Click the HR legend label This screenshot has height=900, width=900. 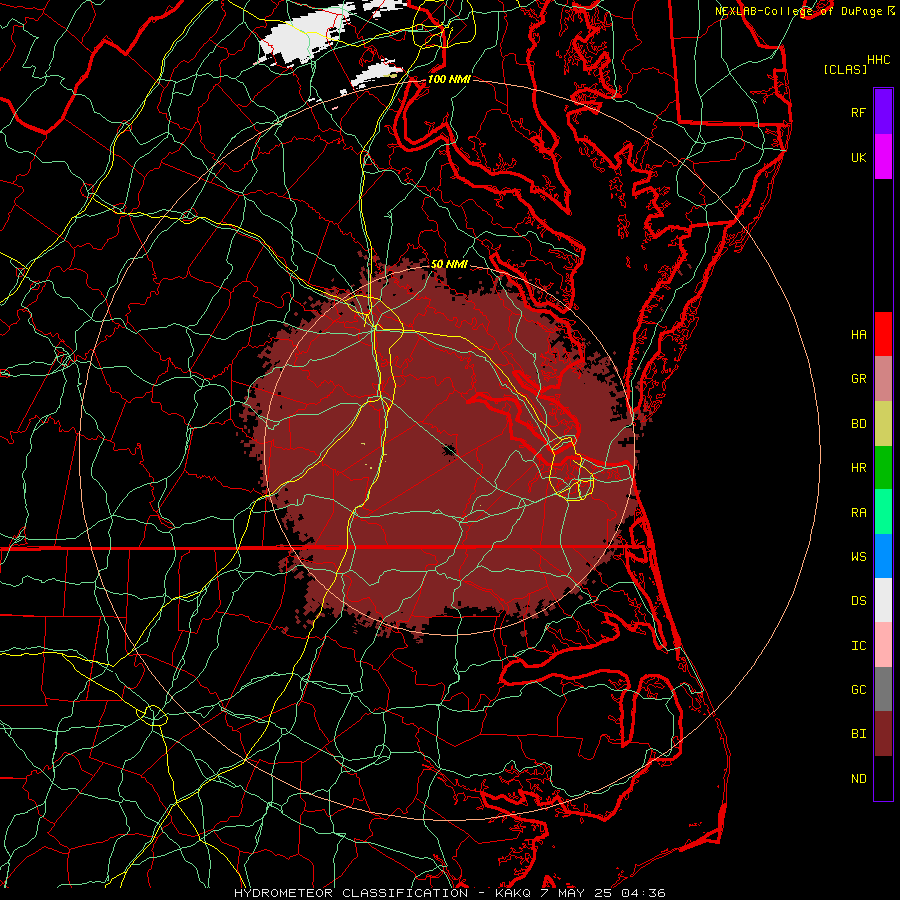859,468
